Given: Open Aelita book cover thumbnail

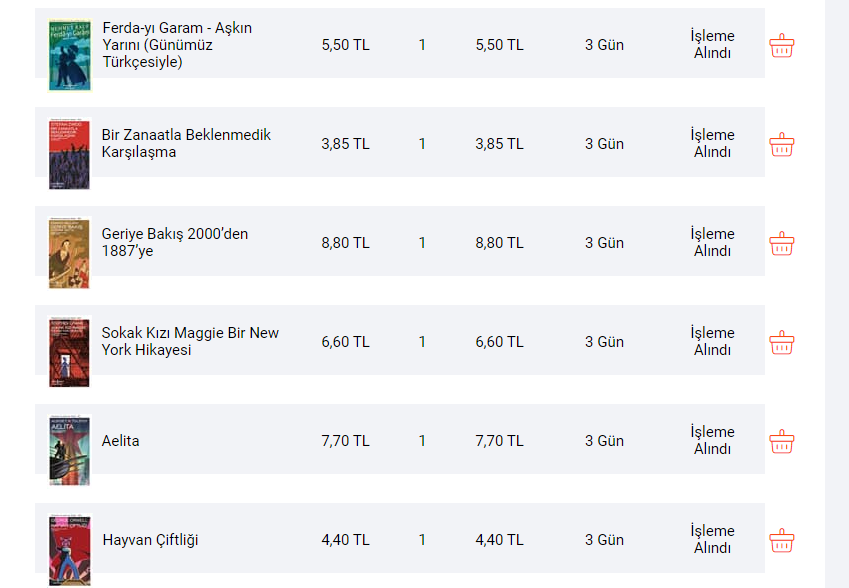Looking at the screenshot, I should (x=69, y=450).
